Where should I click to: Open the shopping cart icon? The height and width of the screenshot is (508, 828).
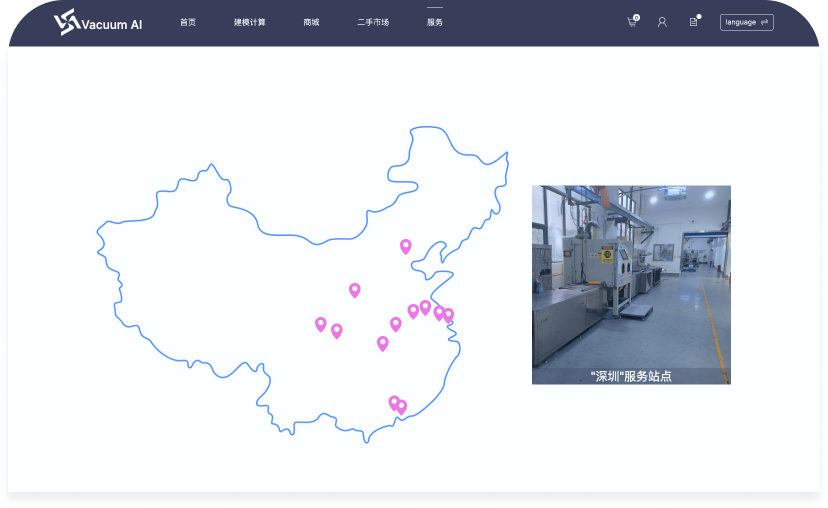632,22
